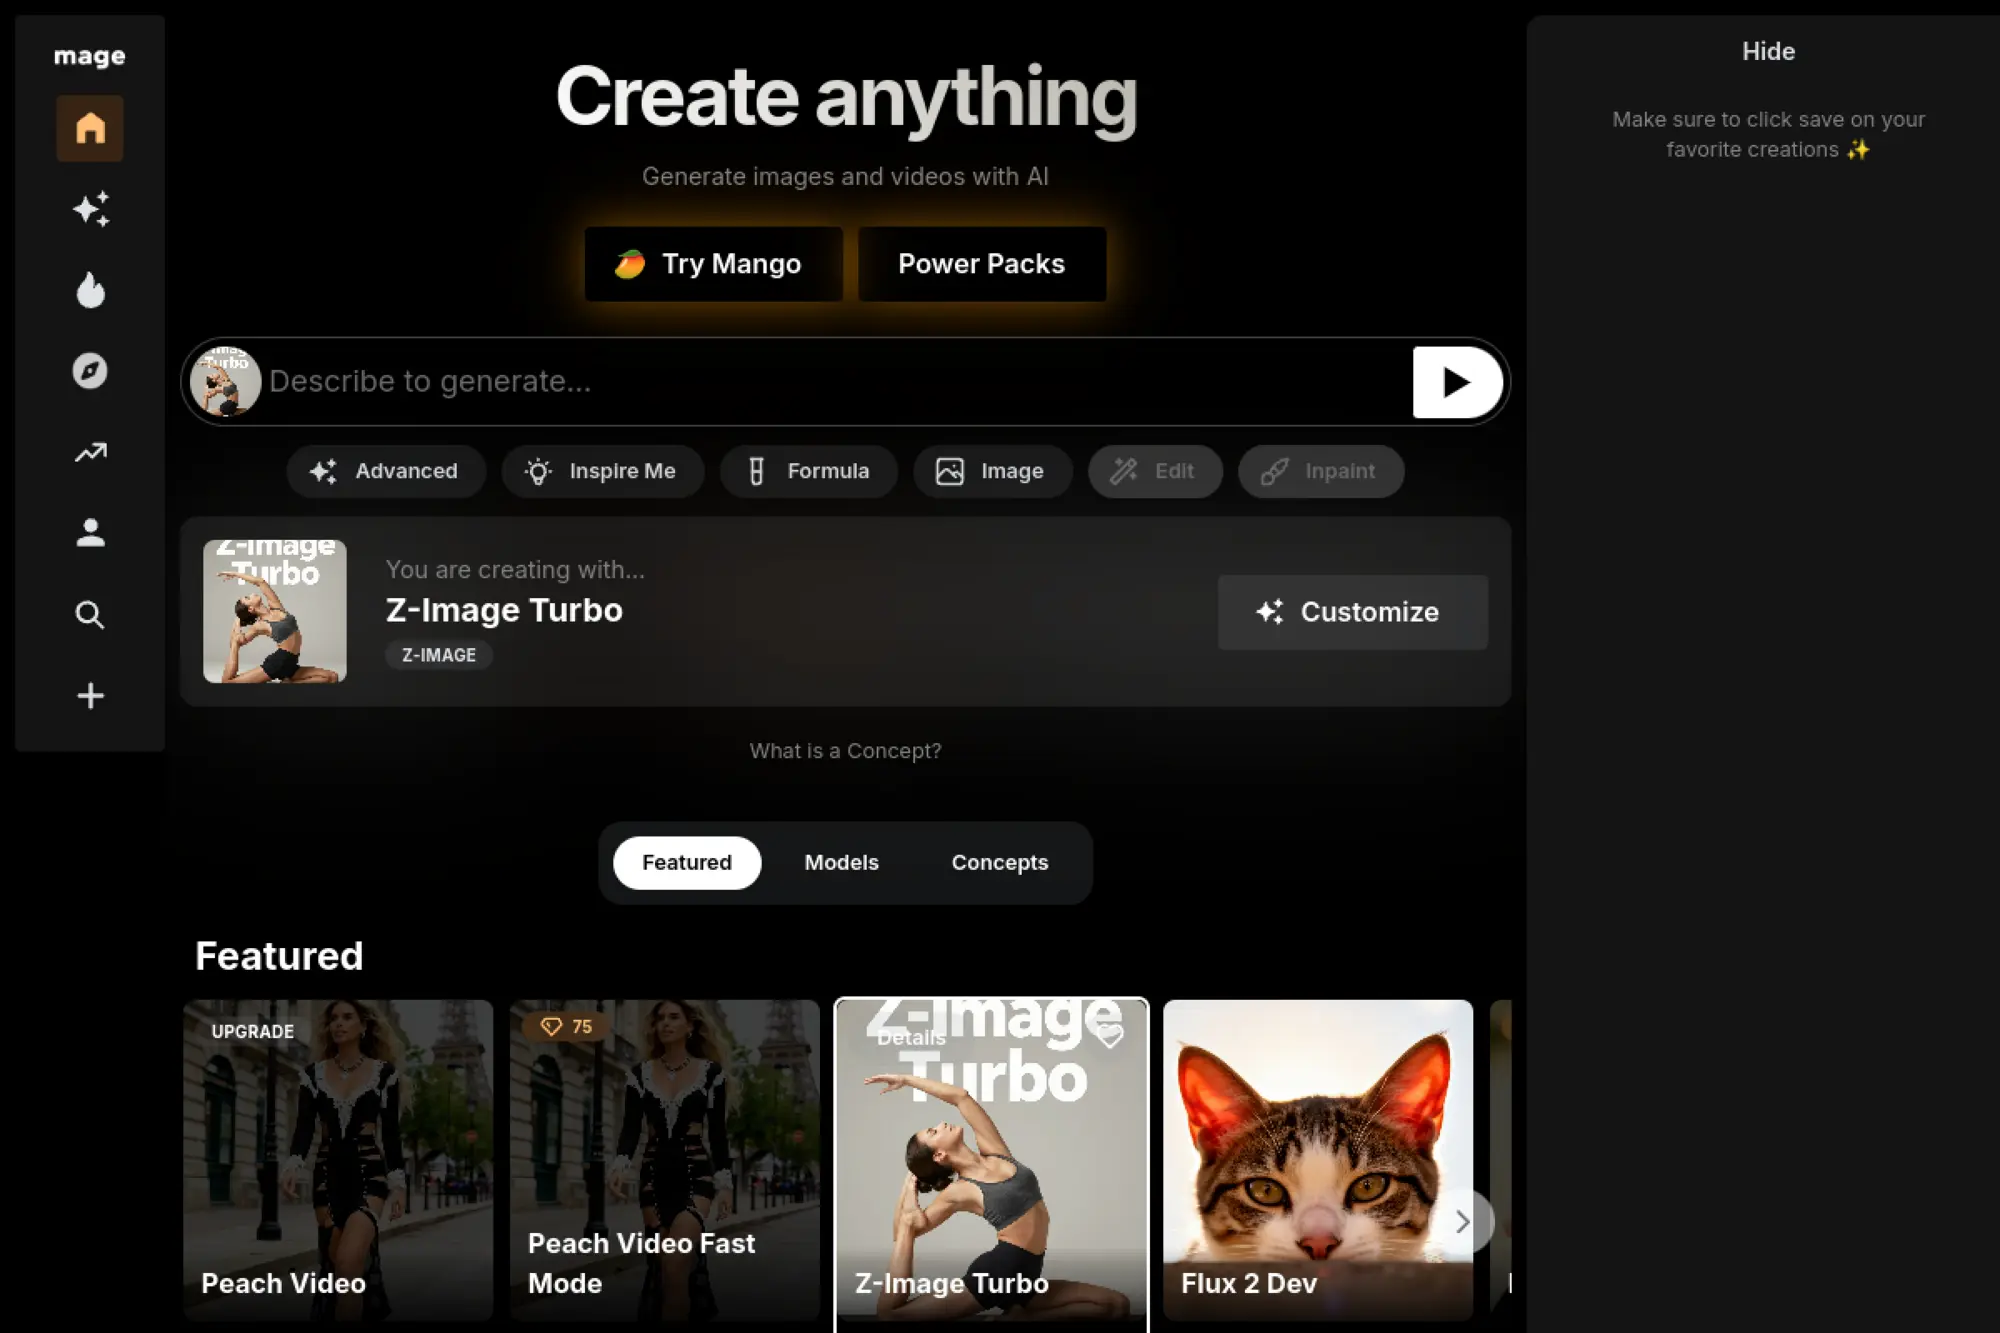The width and height of the screenshot is (2000, 1333).
Task: Click the magnifier search icon in sidebar
Action: [90, 614]
